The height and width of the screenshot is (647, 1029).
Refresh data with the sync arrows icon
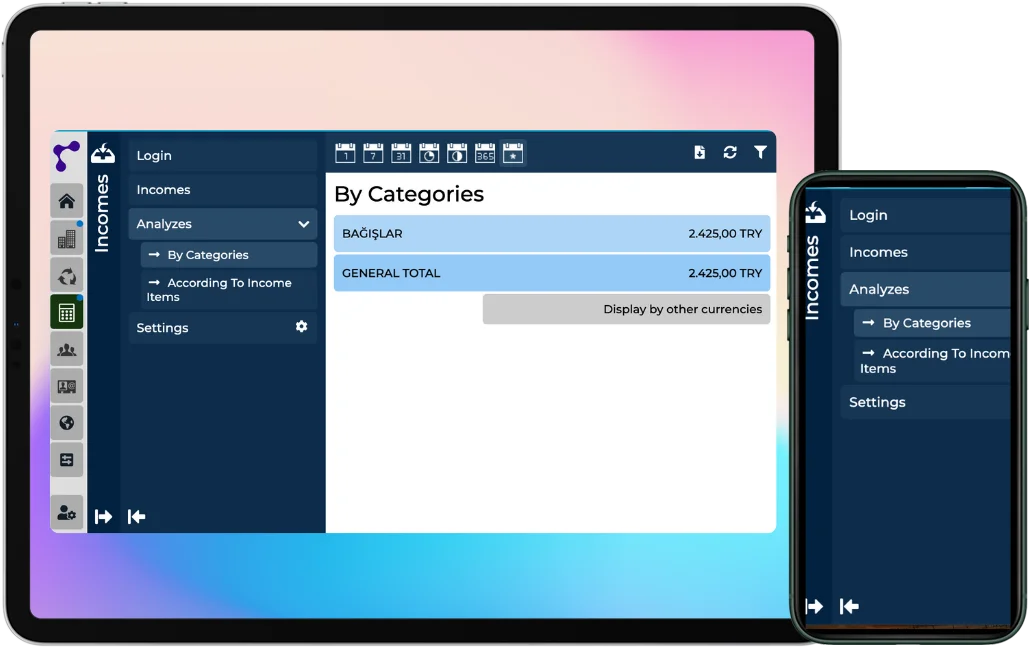730,152
